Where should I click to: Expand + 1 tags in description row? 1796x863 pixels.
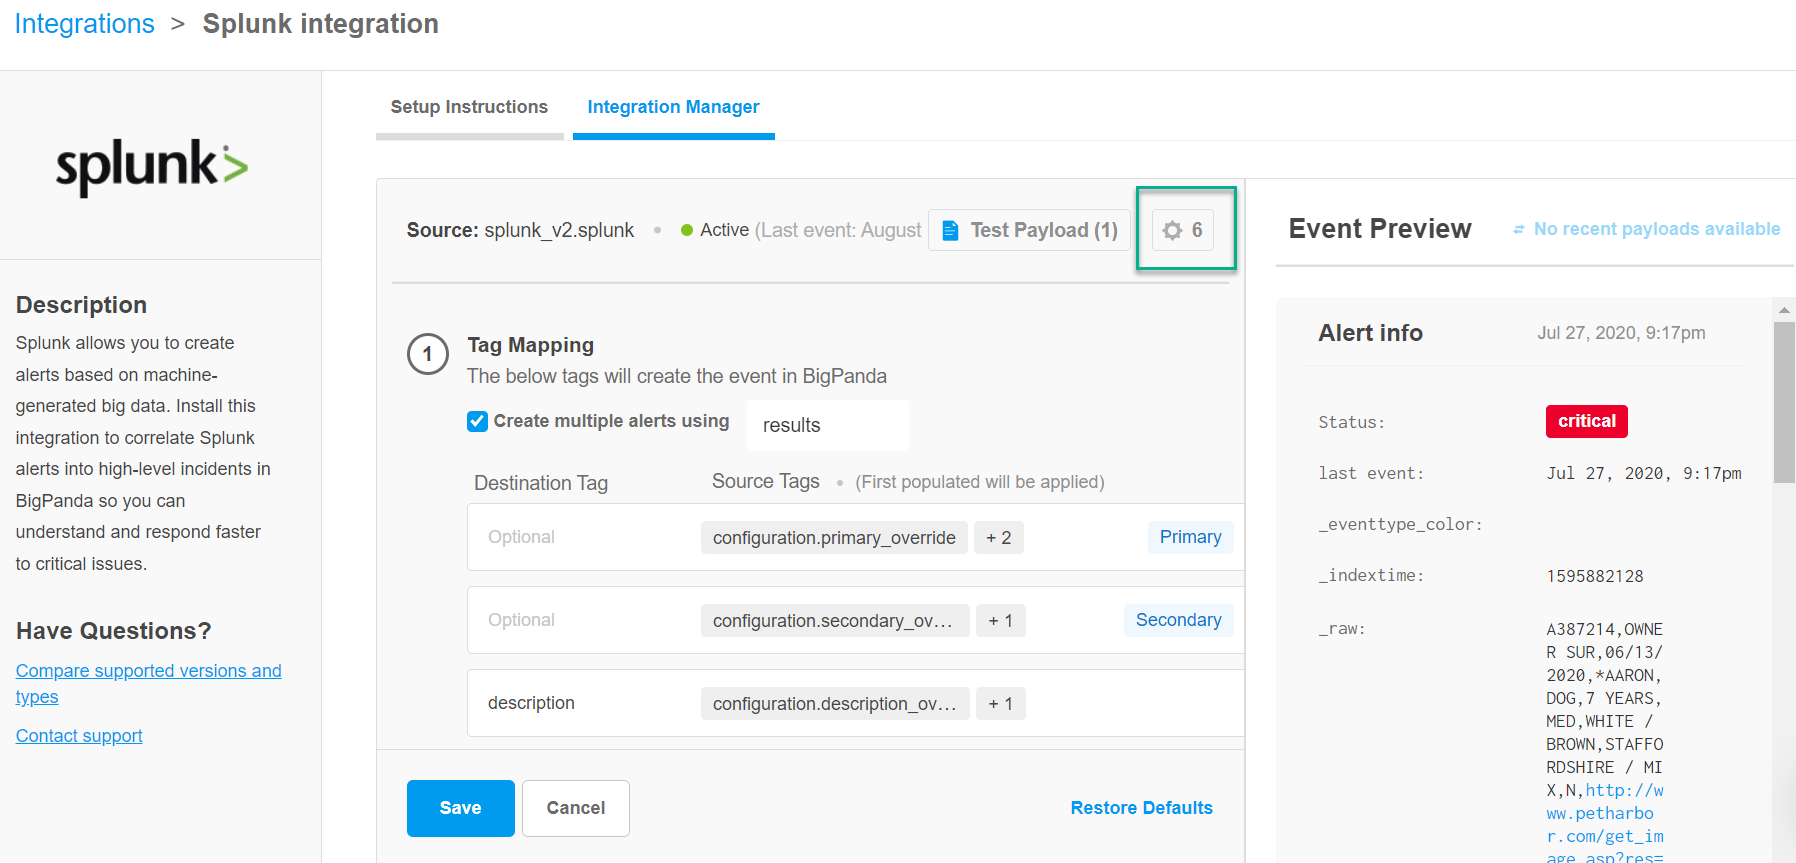[1000, 704]
